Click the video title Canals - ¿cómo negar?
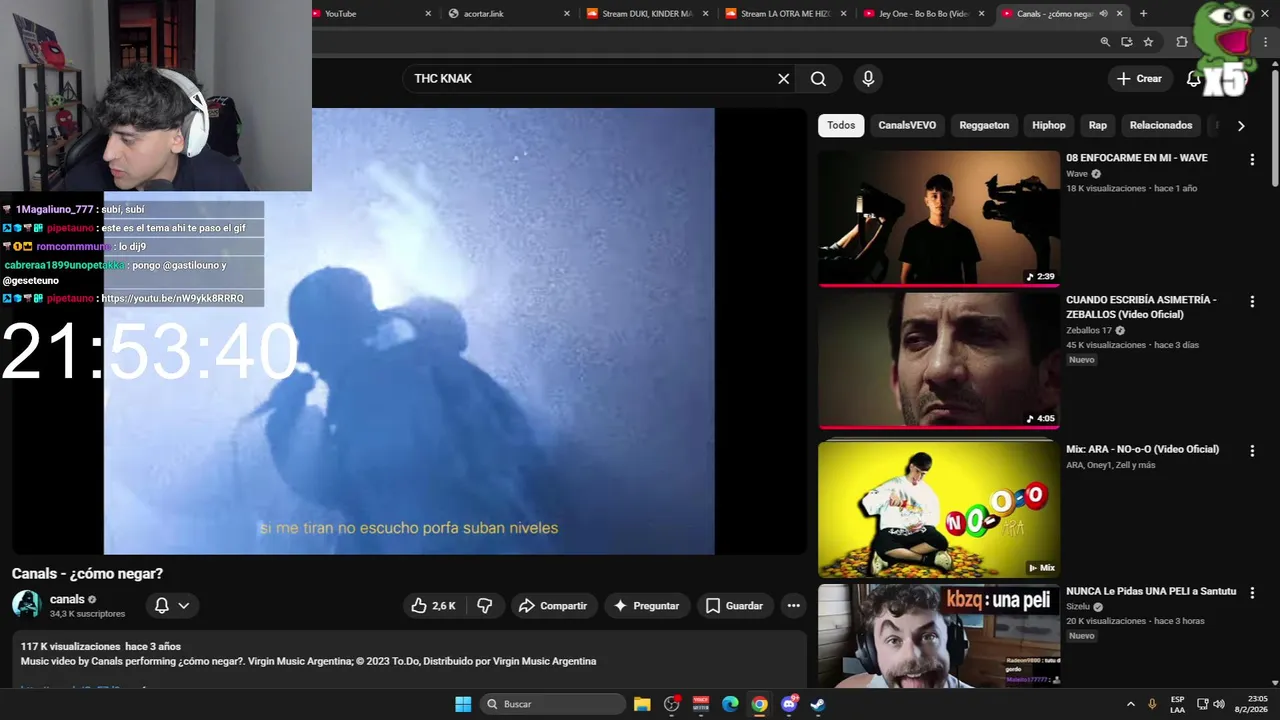The width and height of the screenshot is (1280, 720). pyautogui.click(x=87, y=574)
